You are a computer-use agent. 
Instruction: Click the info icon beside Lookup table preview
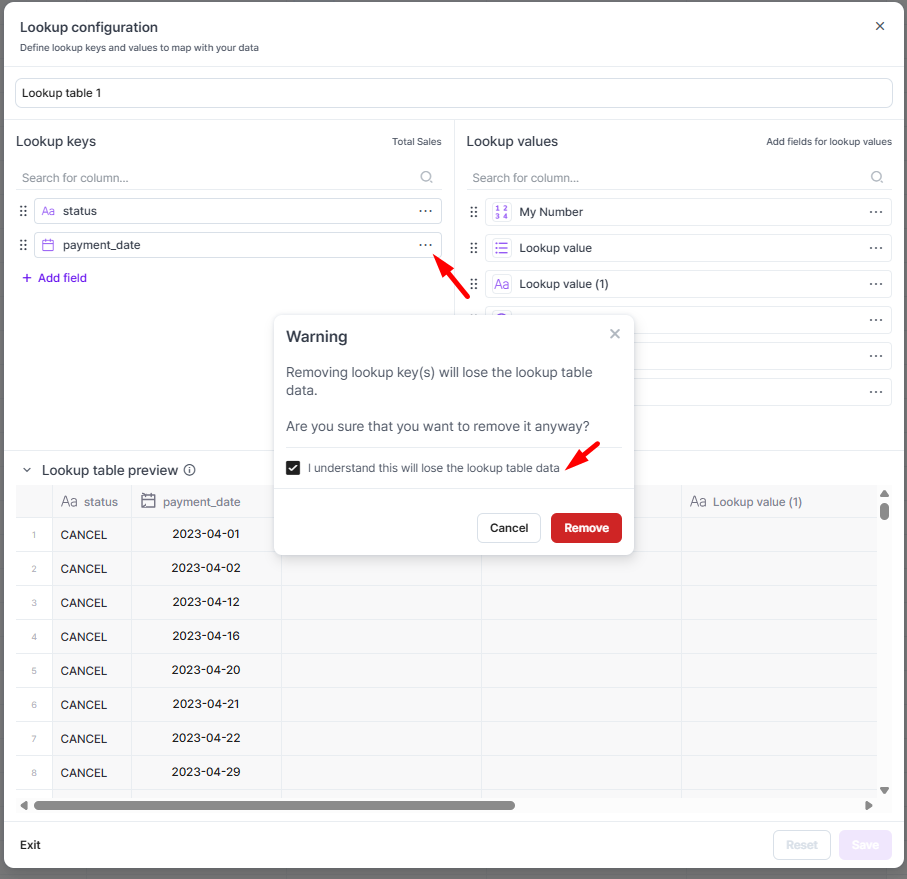tap(190, 470)
